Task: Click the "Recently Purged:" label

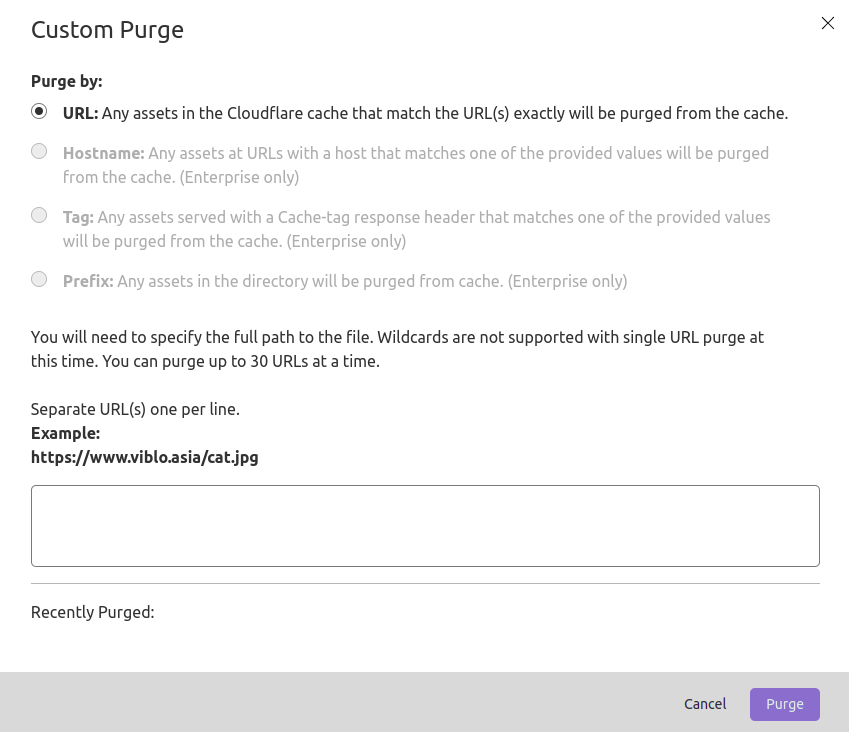Action: pyautogui.click(x=93, y=612)
